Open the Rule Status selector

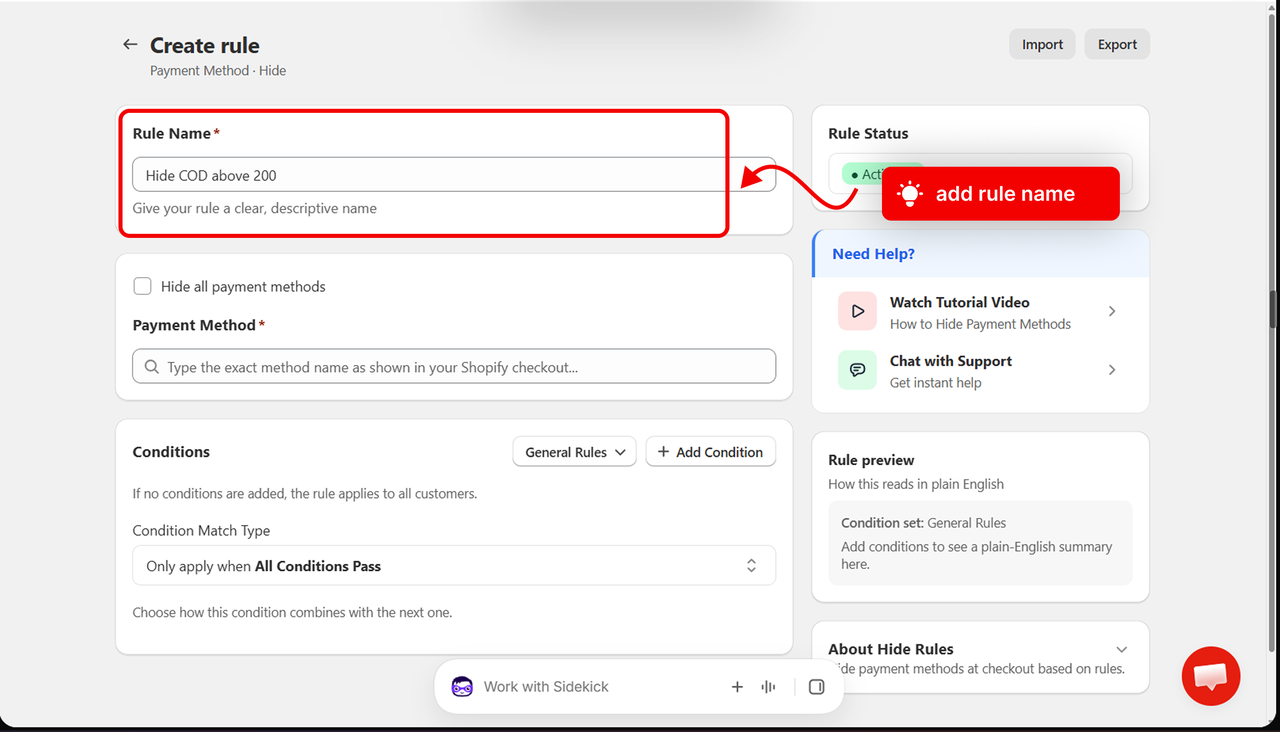[x=980, y=174]
